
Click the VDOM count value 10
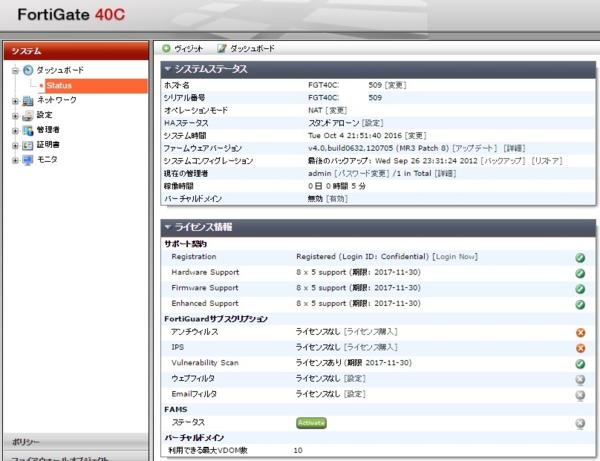coord(298,450)
